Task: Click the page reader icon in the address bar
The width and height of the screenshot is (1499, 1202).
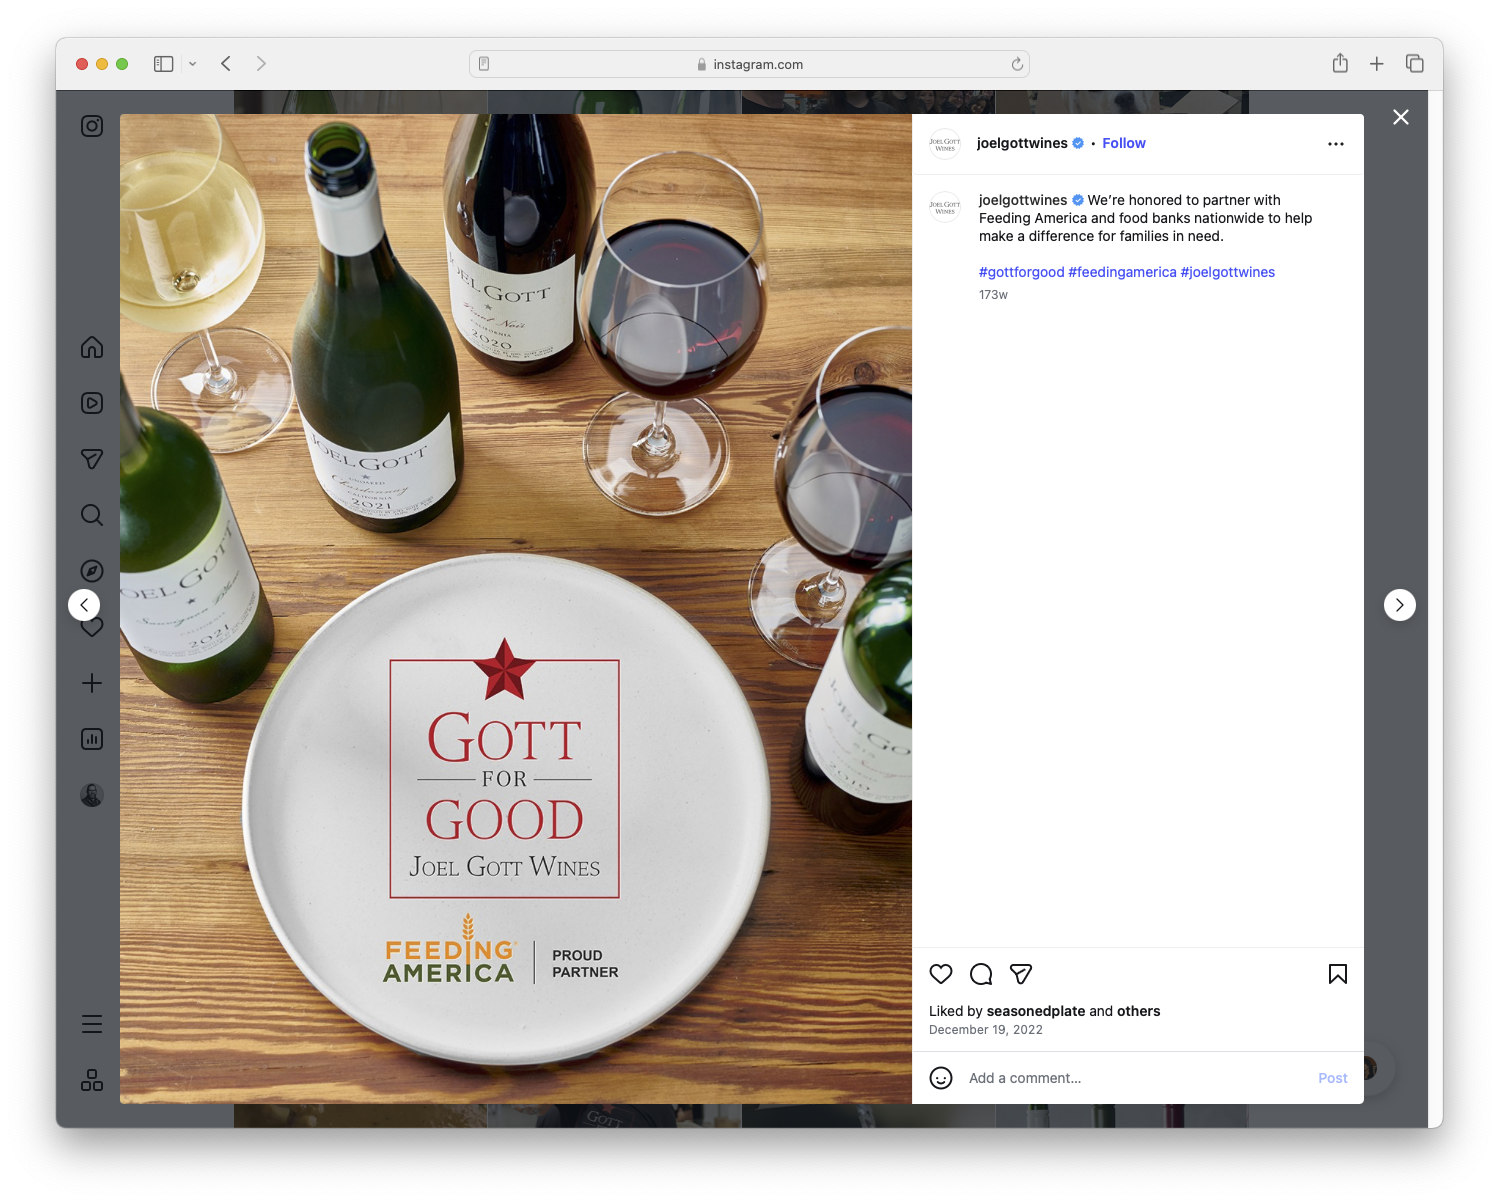Action: pyautogui.click(x=484, y=64)
